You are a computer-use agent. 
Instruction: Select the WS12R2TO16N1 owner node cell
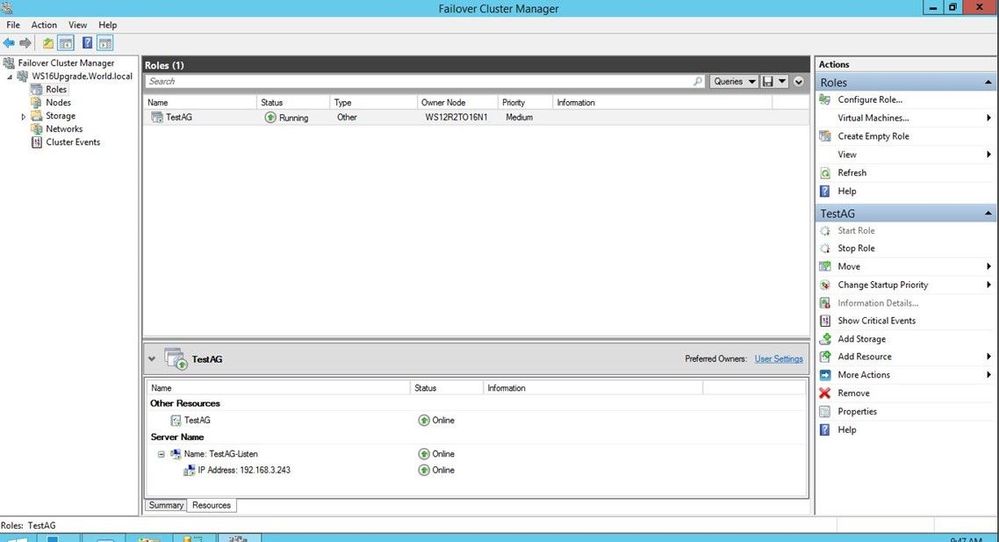456,117
